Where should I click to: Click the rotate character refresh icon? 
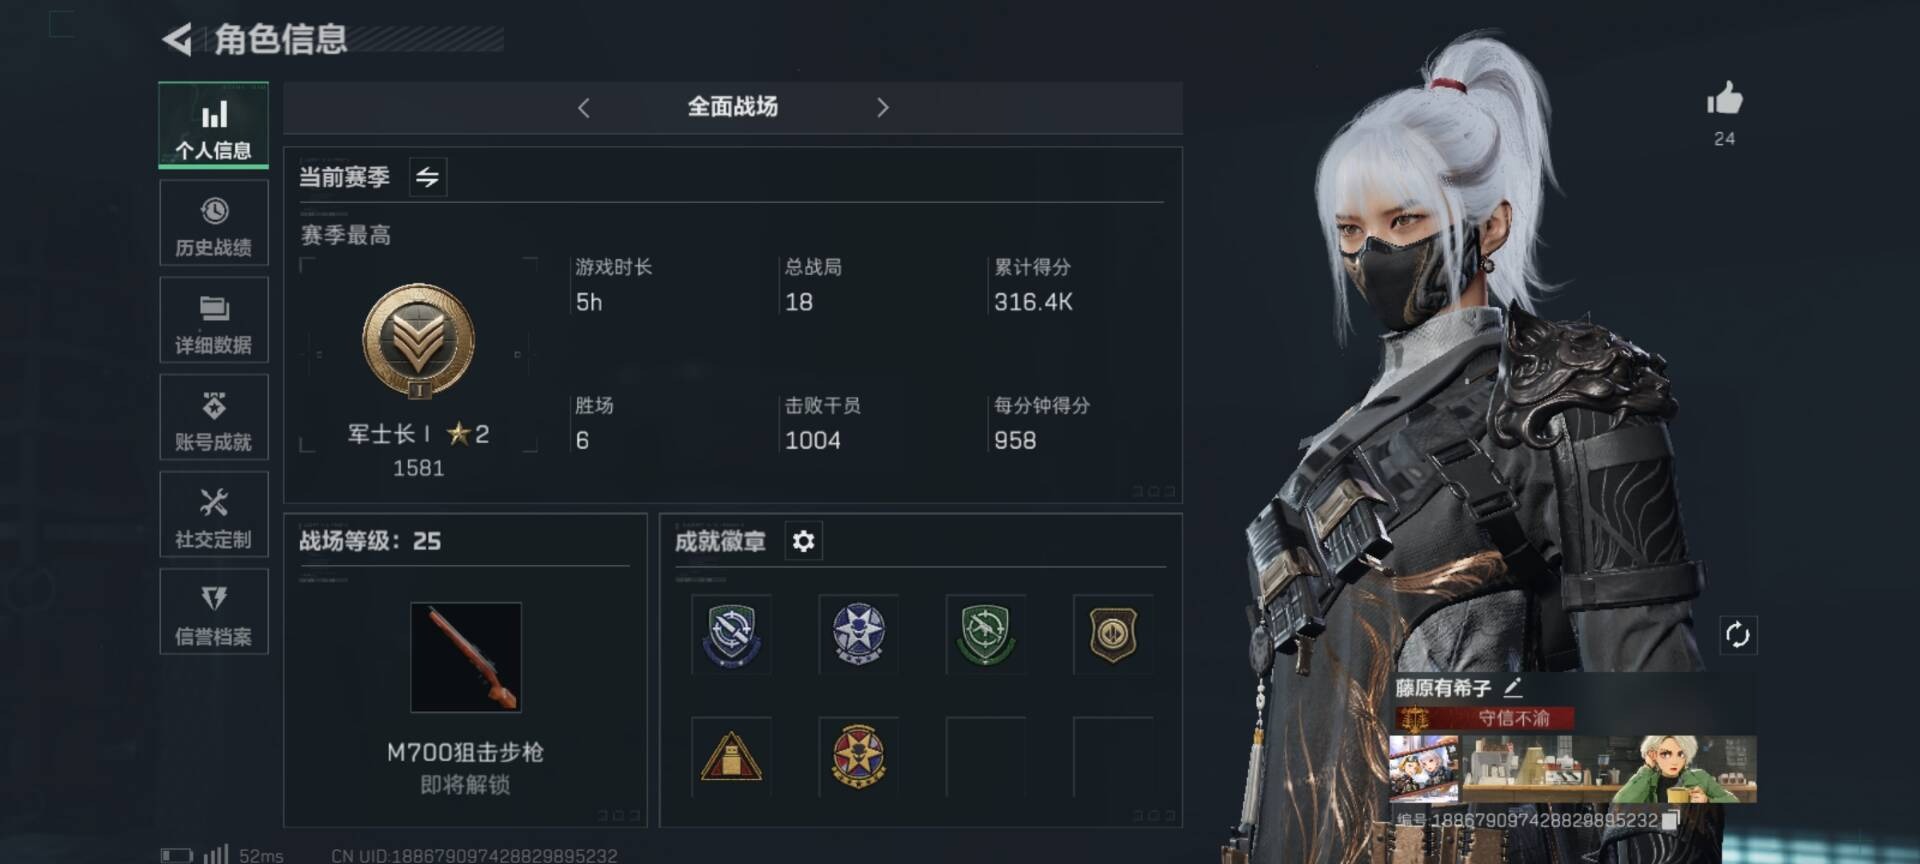click(x=1737, y=635)
